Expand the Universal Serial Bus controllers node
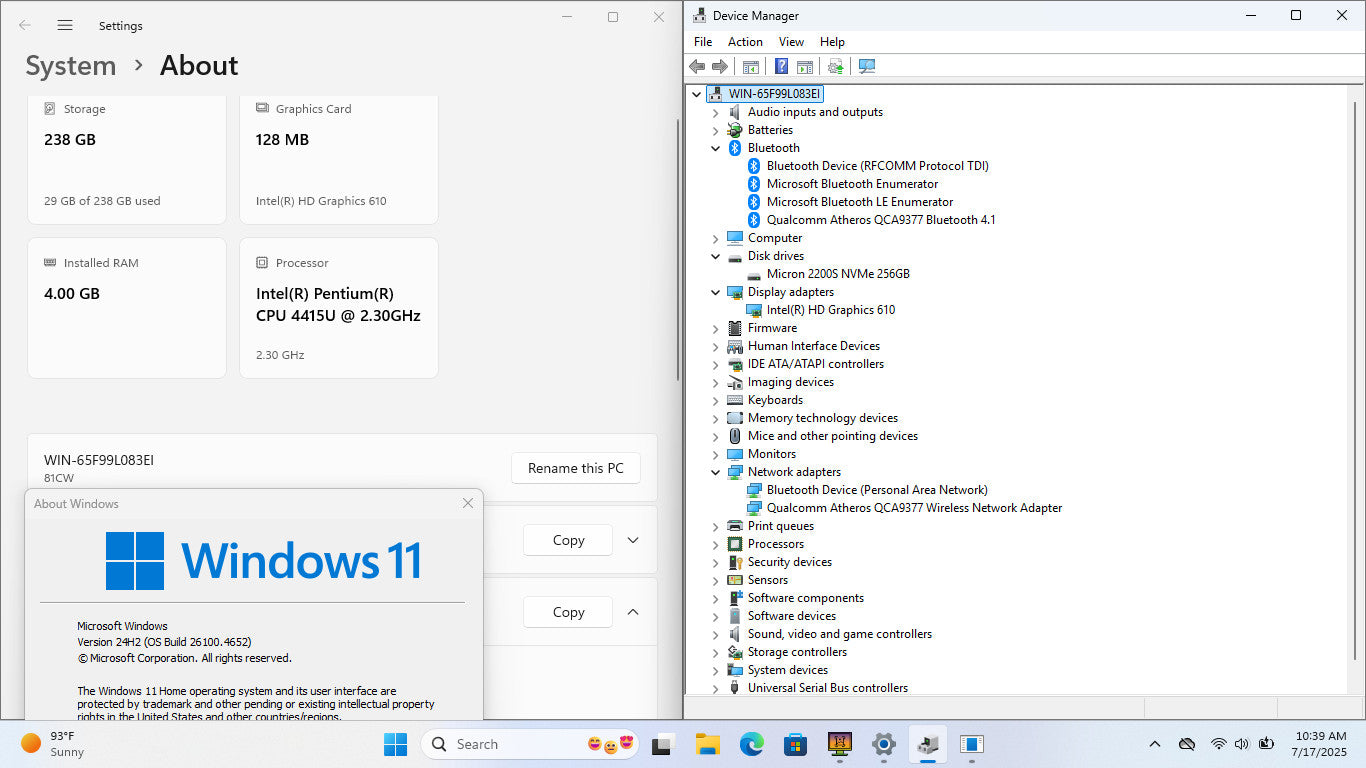Image resolution: width=1366 pixels, height=768 pixels. (715, 688)
